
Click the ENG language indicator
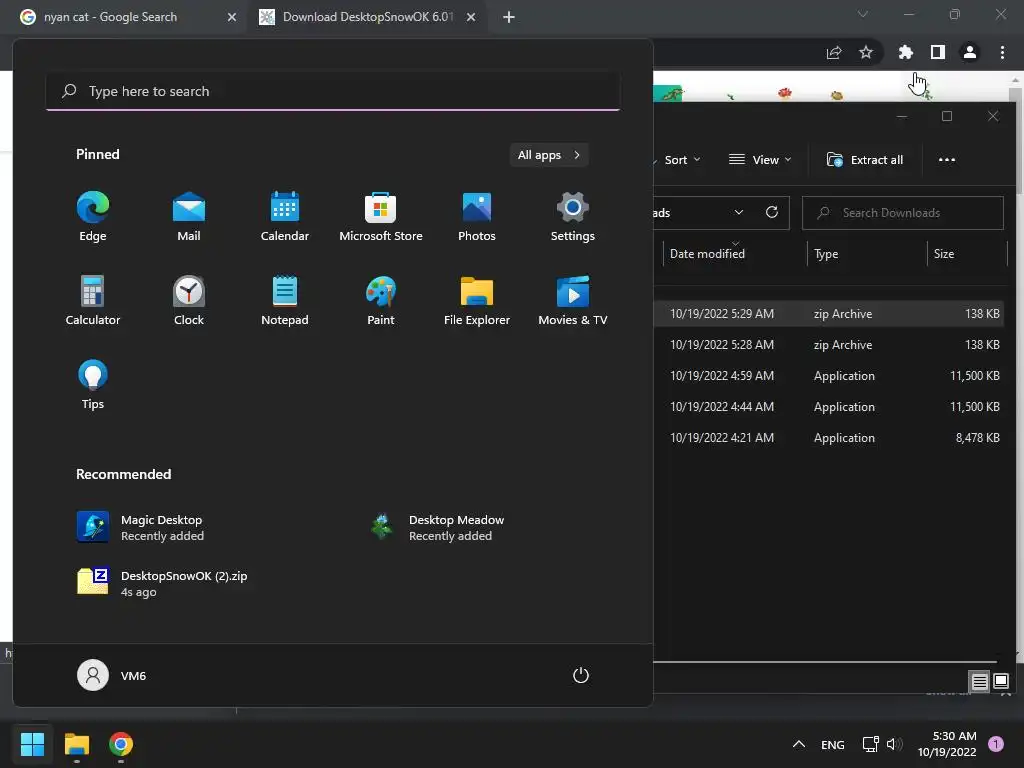point(832,744)
